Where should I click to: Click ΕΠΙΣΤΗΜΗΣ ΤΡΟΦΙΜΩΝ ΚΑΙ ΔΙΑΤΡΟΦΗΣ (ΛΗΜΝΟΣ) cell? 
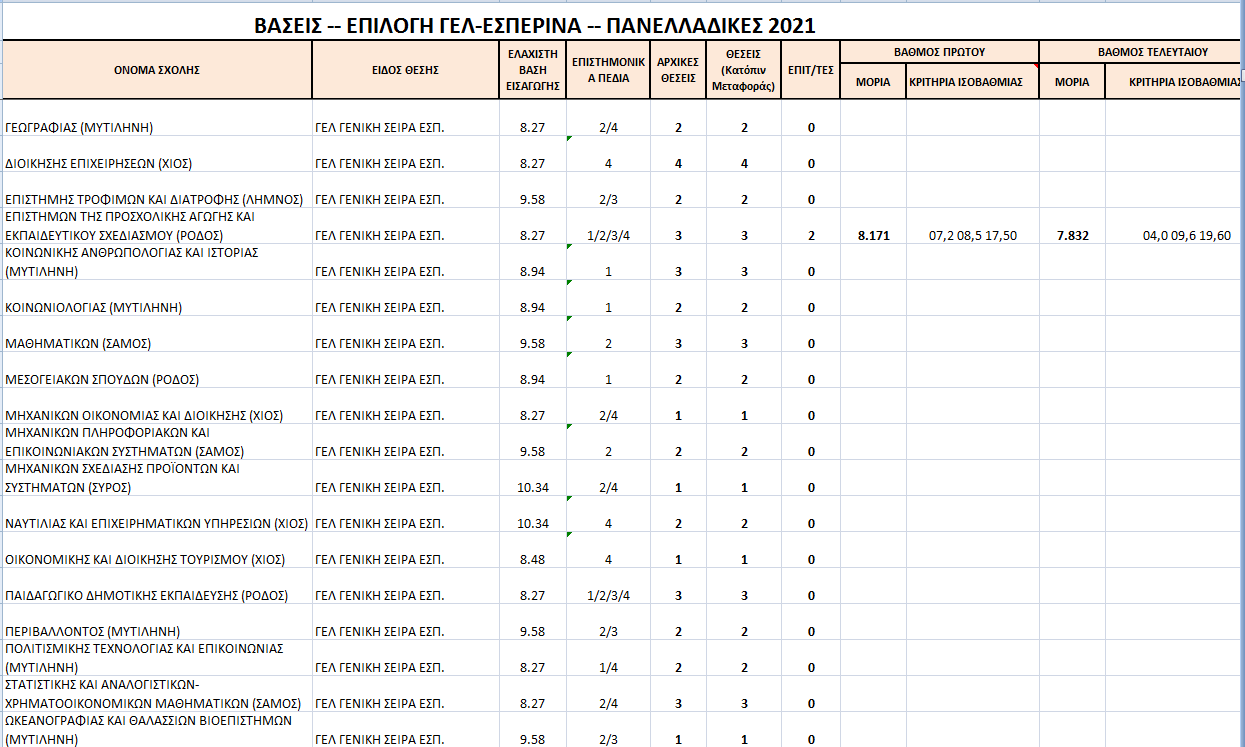pos(157,190)
